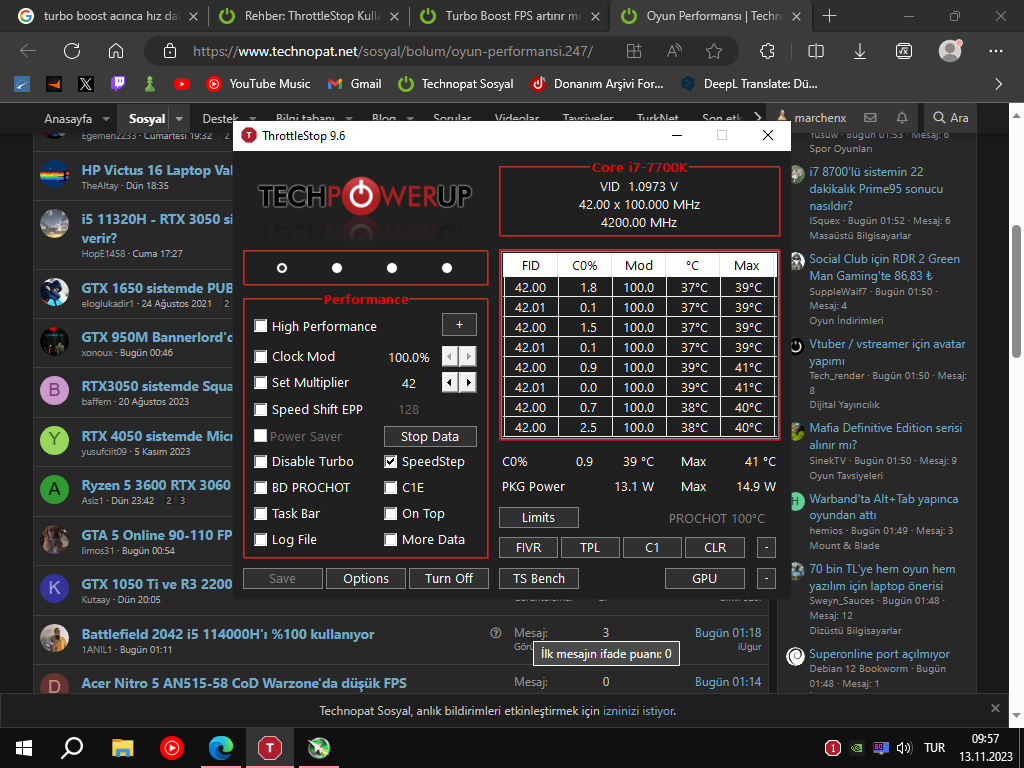Image resolution: width=1024 pixels, height=768 pixels.
Task: Click the browser refresh icon
Action: (x=72, y=51)
